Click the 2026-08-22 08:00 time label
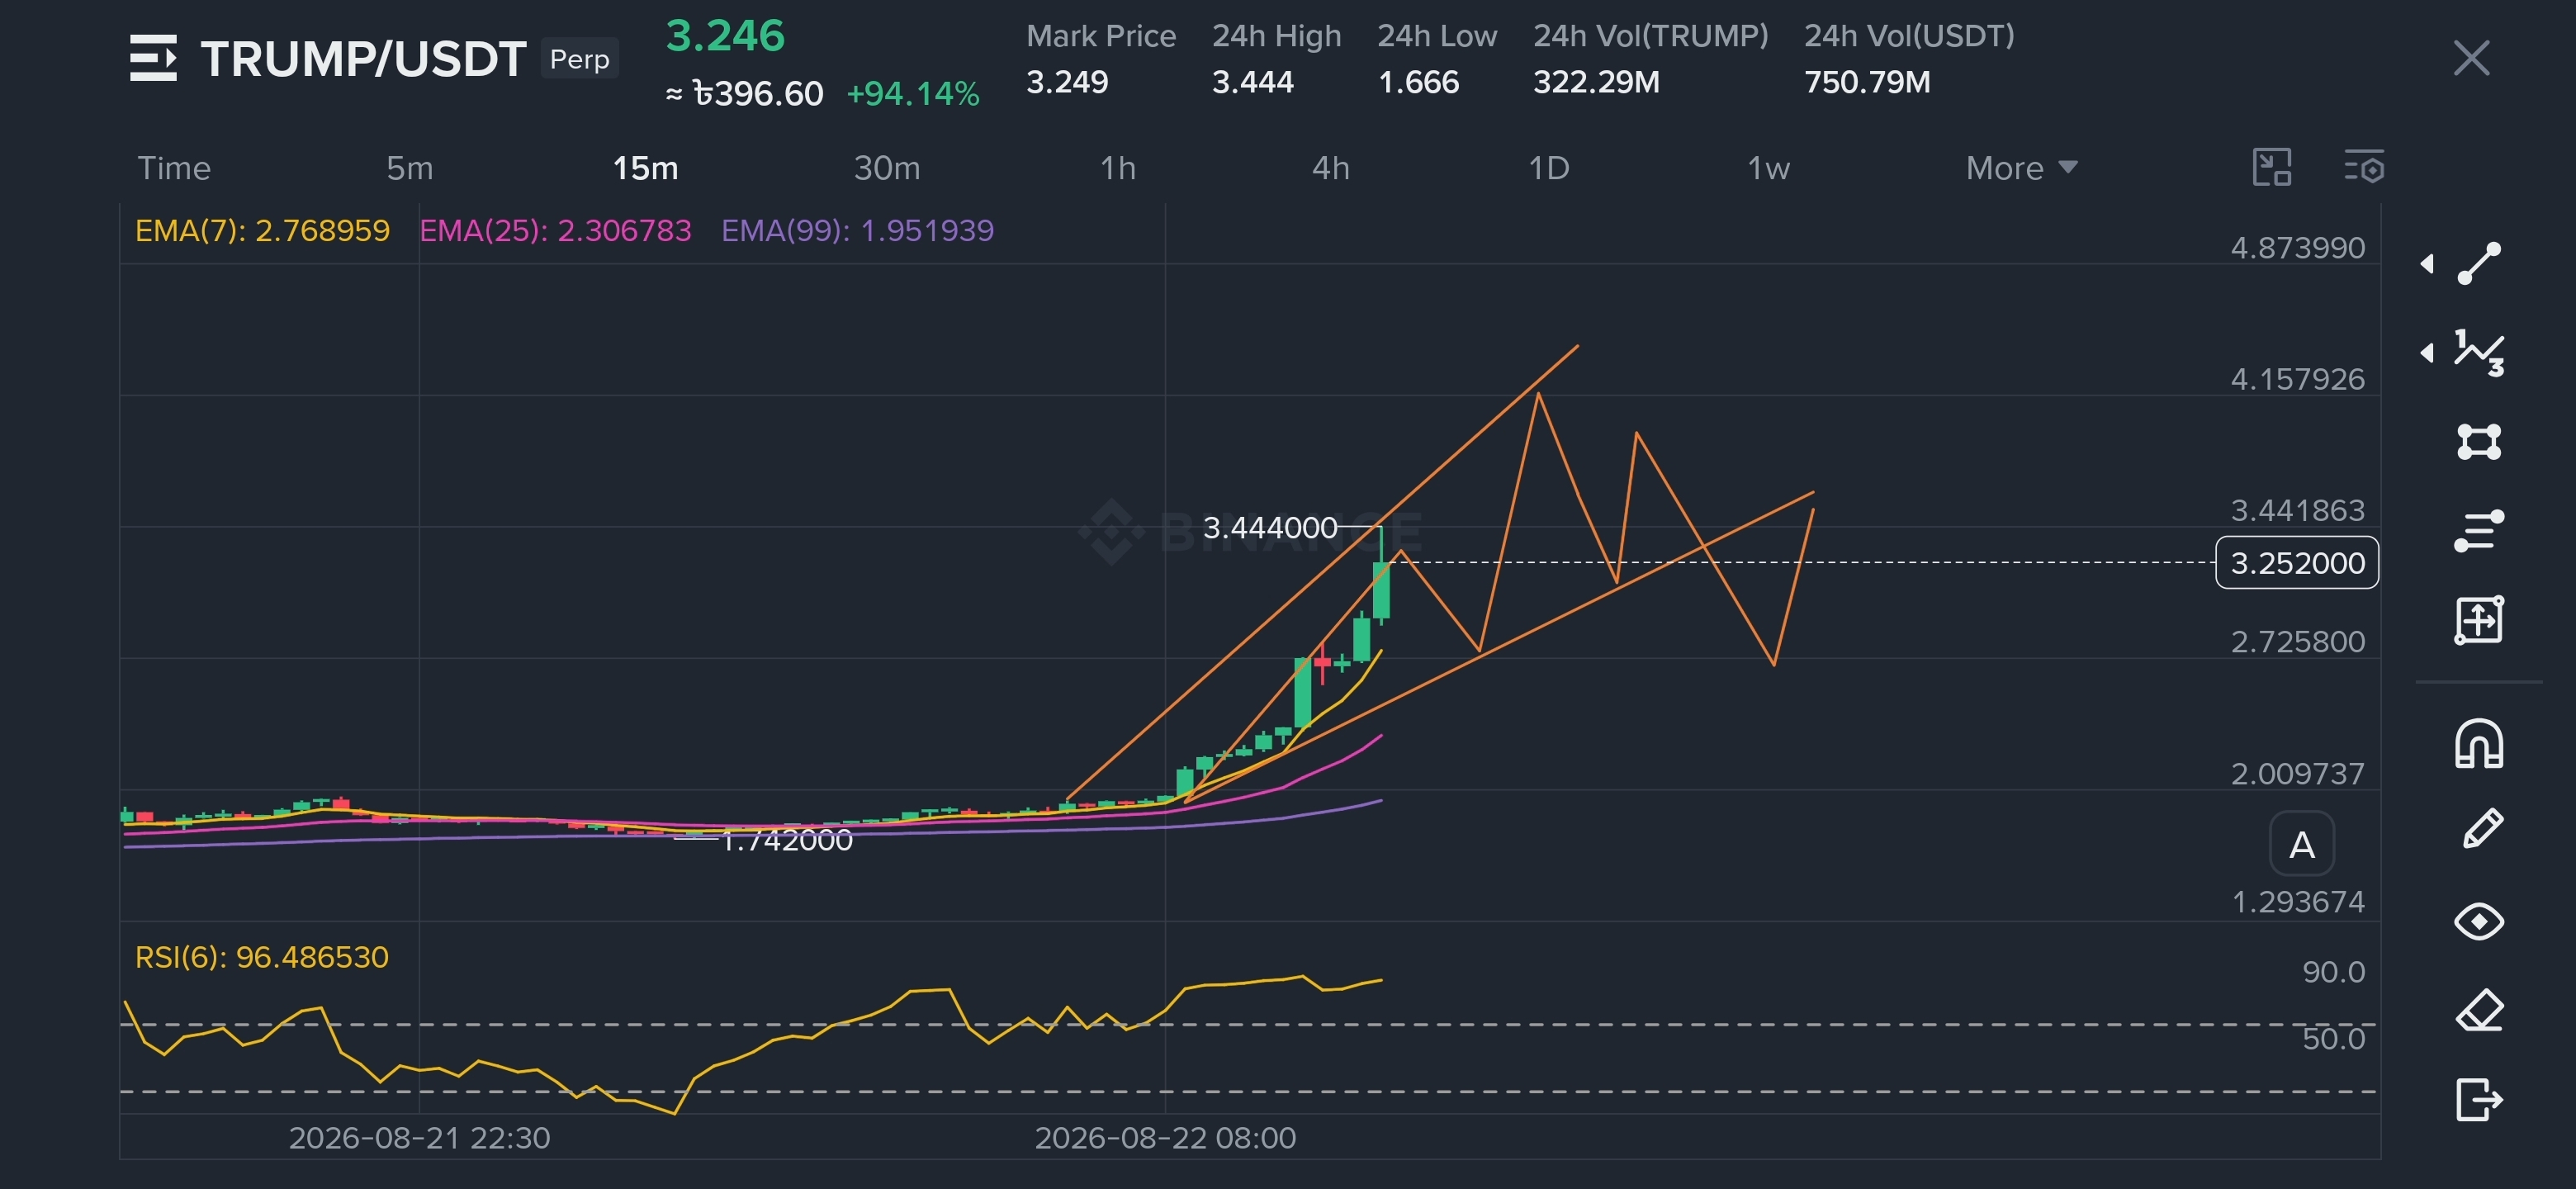The image size is (2576, 1189). point(1165,1138)
